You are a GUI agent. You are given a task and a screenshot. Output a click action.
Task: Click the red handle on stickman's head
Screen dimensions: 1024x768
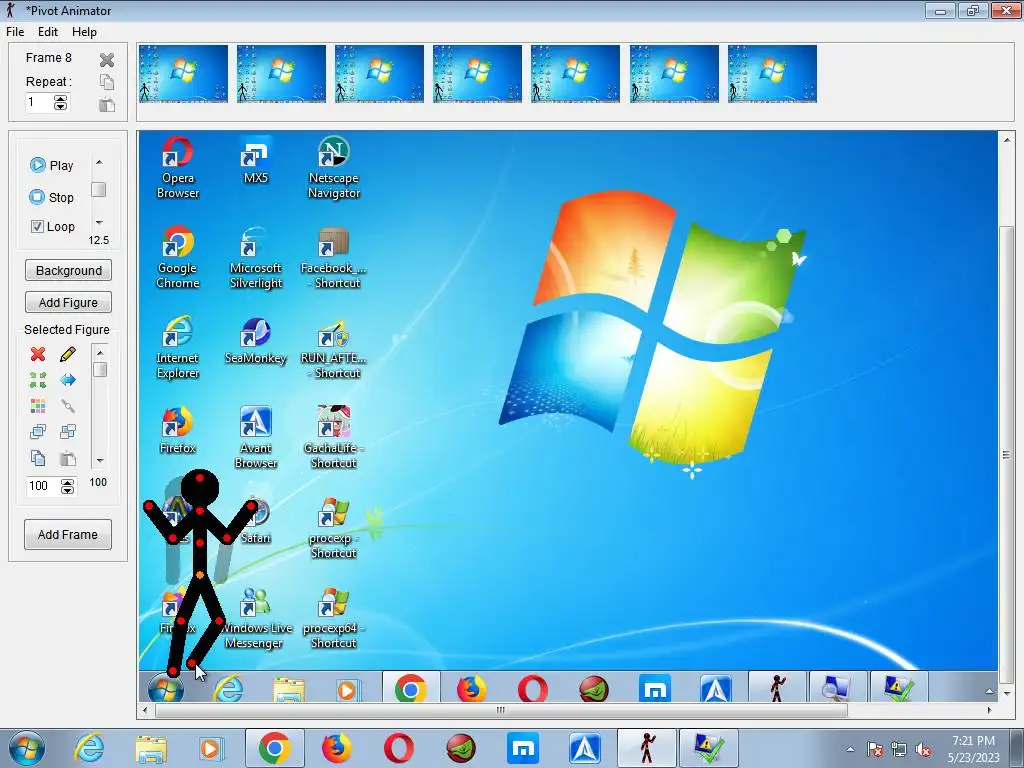[199, 479]
